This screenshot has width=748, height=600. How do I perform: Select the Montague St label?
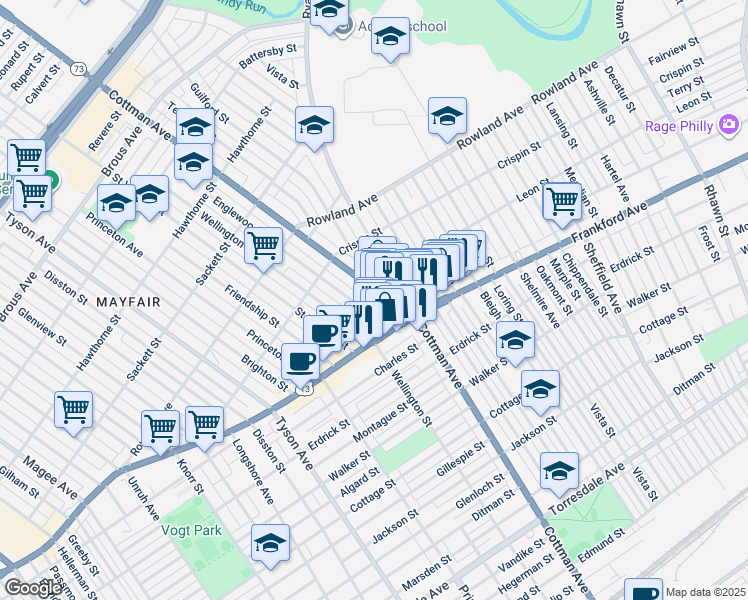pos(380,423)
